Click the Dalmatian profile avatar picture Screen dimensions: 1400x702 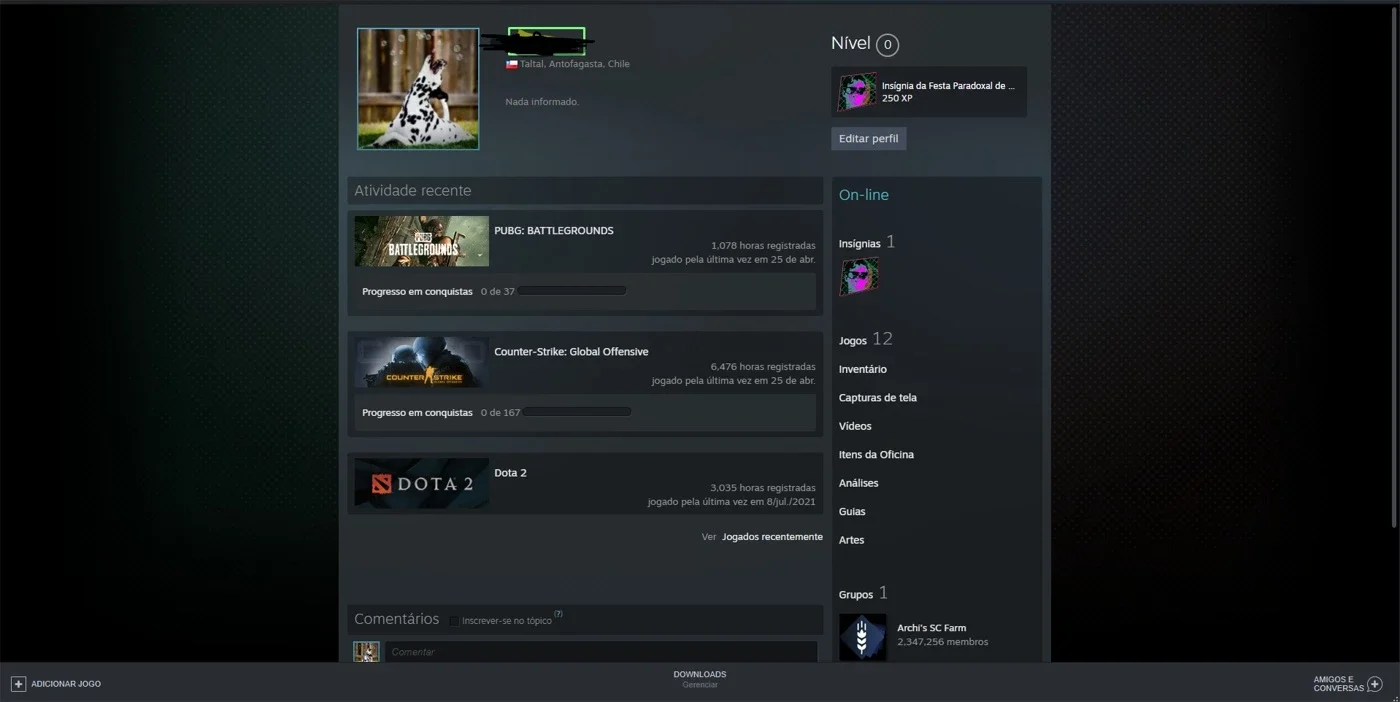point(418,89)
